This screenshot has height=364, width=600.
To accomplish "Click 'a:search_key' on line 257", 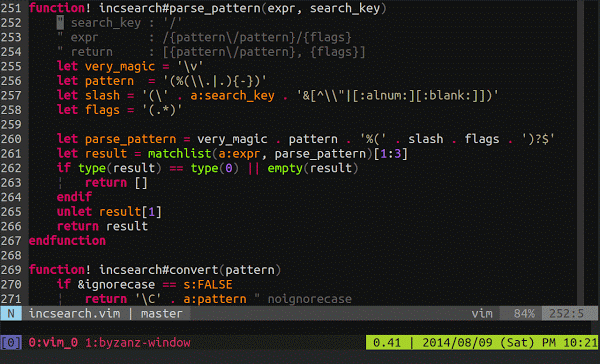I will point(232,95).
